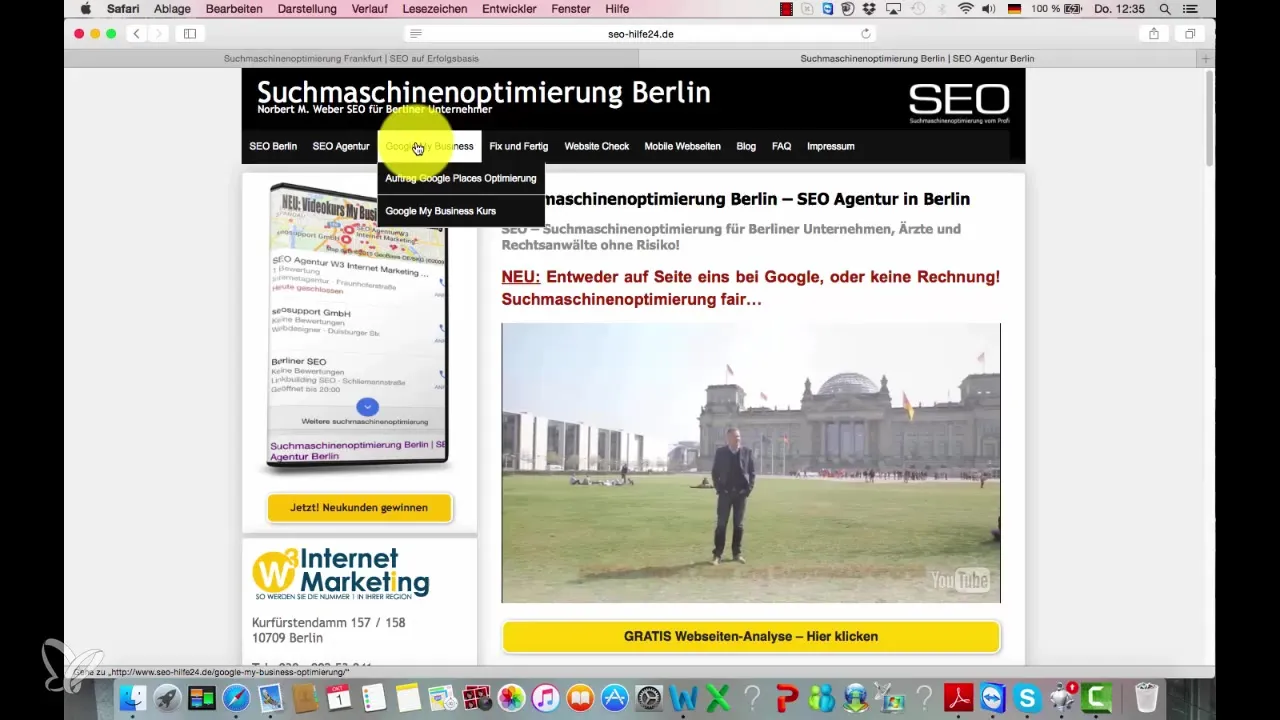Launch Microsoft Word from Dock
The height and width of the screenshot is (720, 1280).
[x=684, y=697]
